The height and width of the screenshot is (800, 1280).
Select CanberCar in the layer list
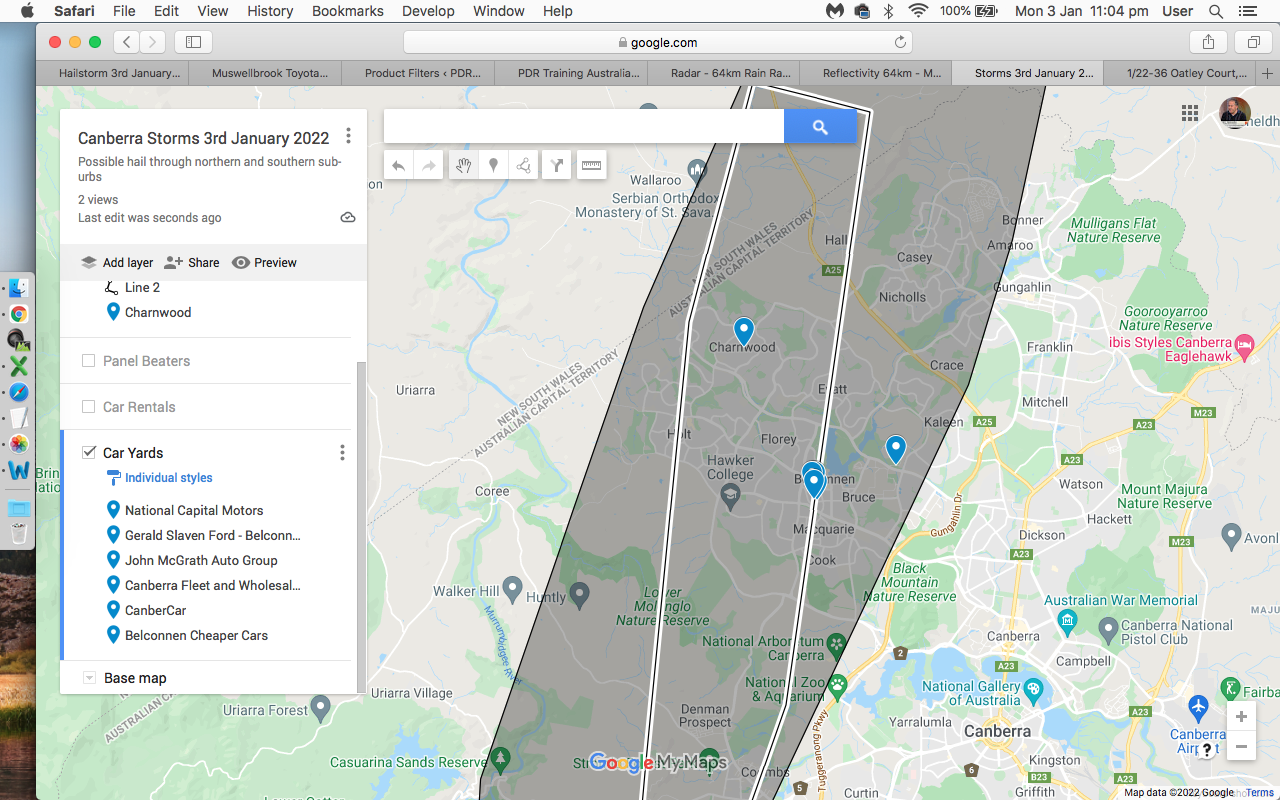(155, 610)
